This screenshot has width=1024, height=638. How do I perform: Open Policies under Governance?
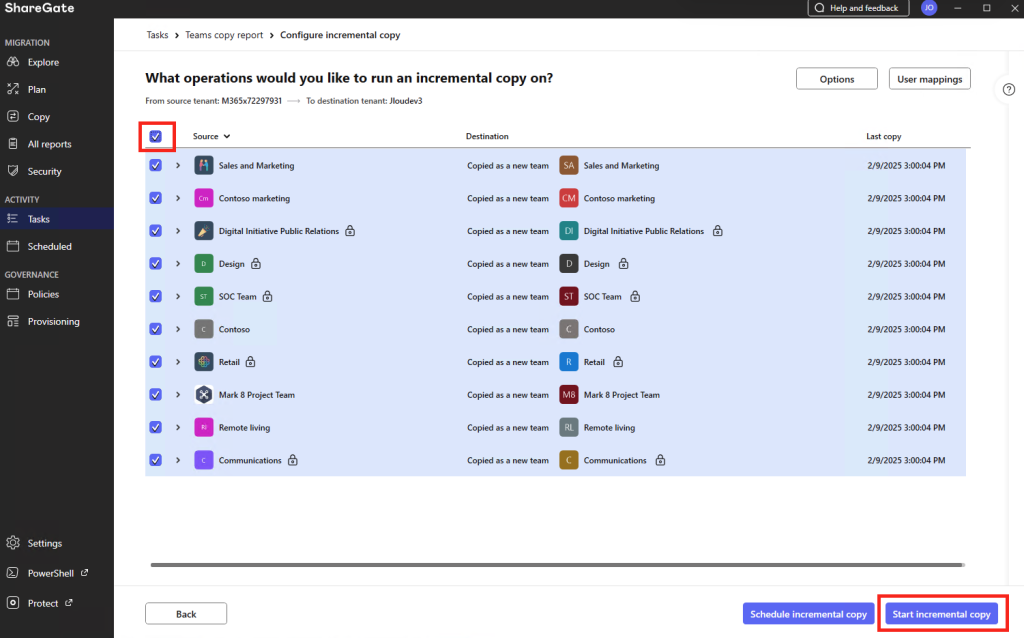[57, 295]
